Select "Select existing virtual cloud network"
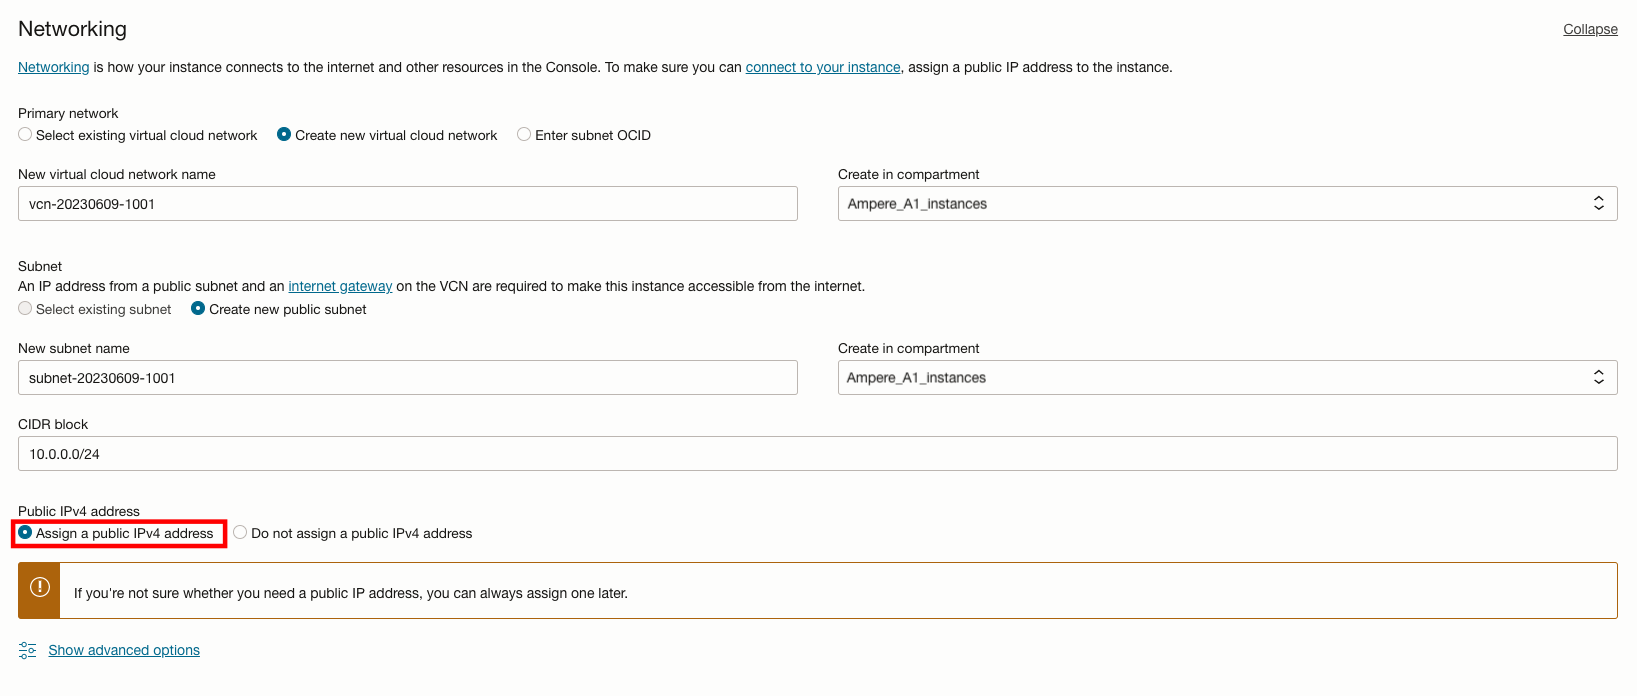The width and height of the screenshot is (1637, 696). tap(24, 135)
